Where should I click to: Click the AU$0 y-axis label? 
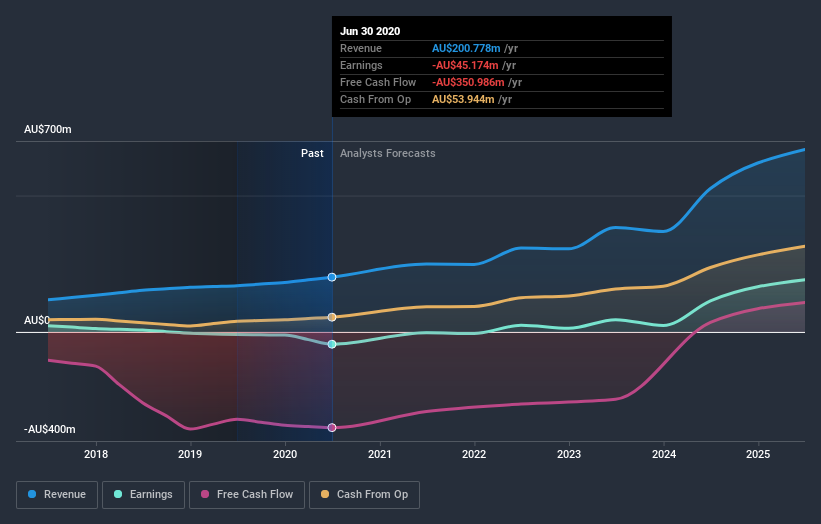(37, 320)
